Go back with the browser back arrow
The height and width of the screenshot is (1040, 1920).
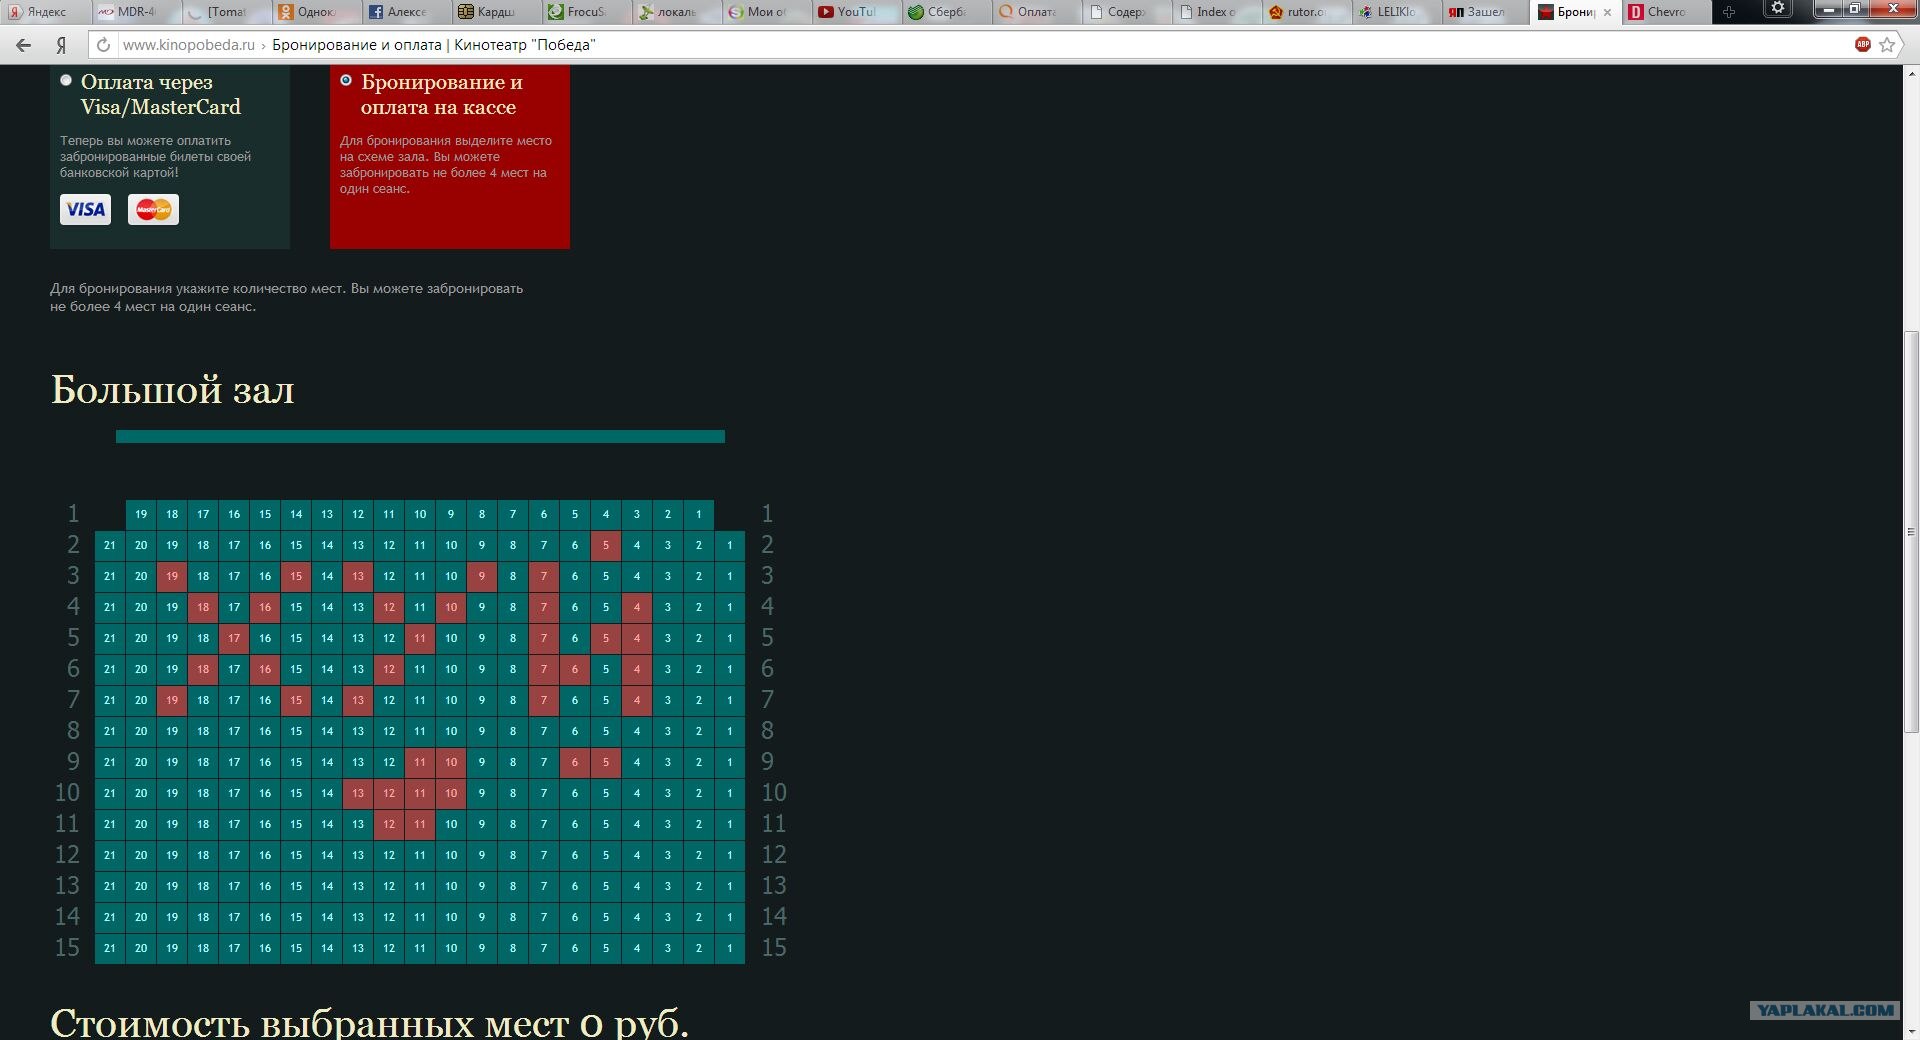pos(23,45)
